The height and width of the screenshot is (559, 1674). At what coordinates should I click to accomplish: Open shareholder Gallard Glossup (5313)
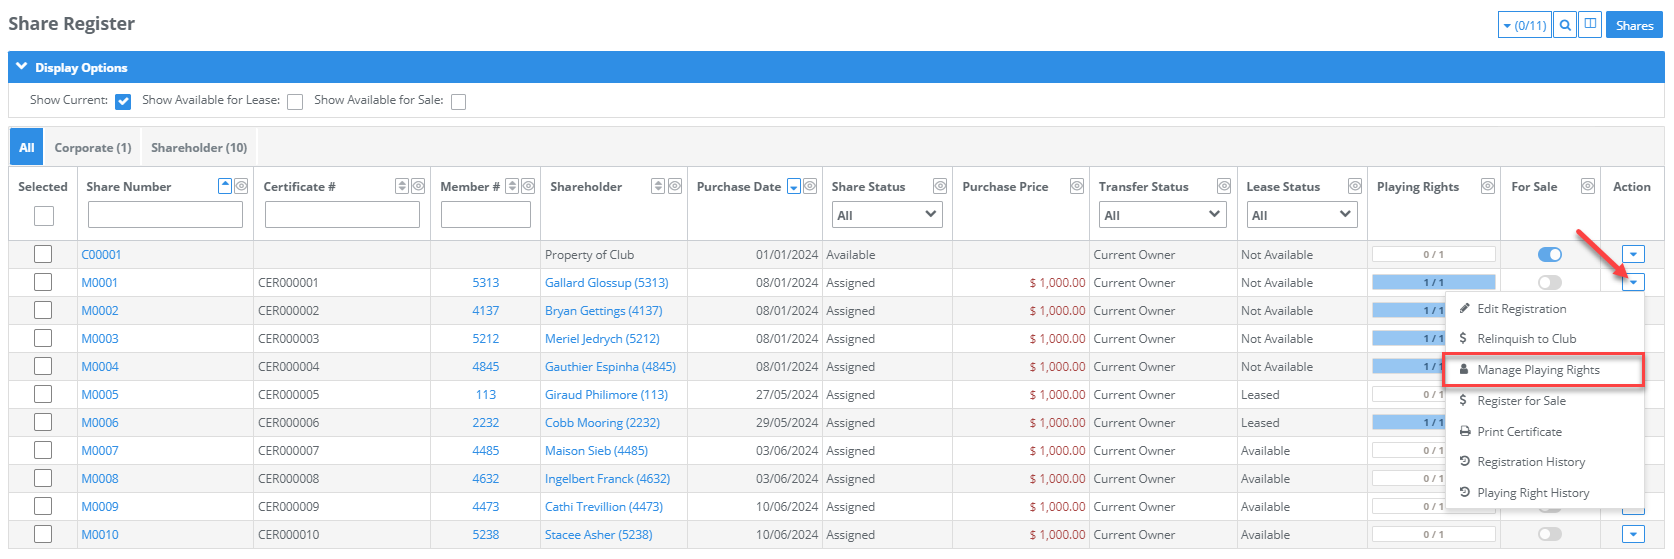tap(607, 283)
